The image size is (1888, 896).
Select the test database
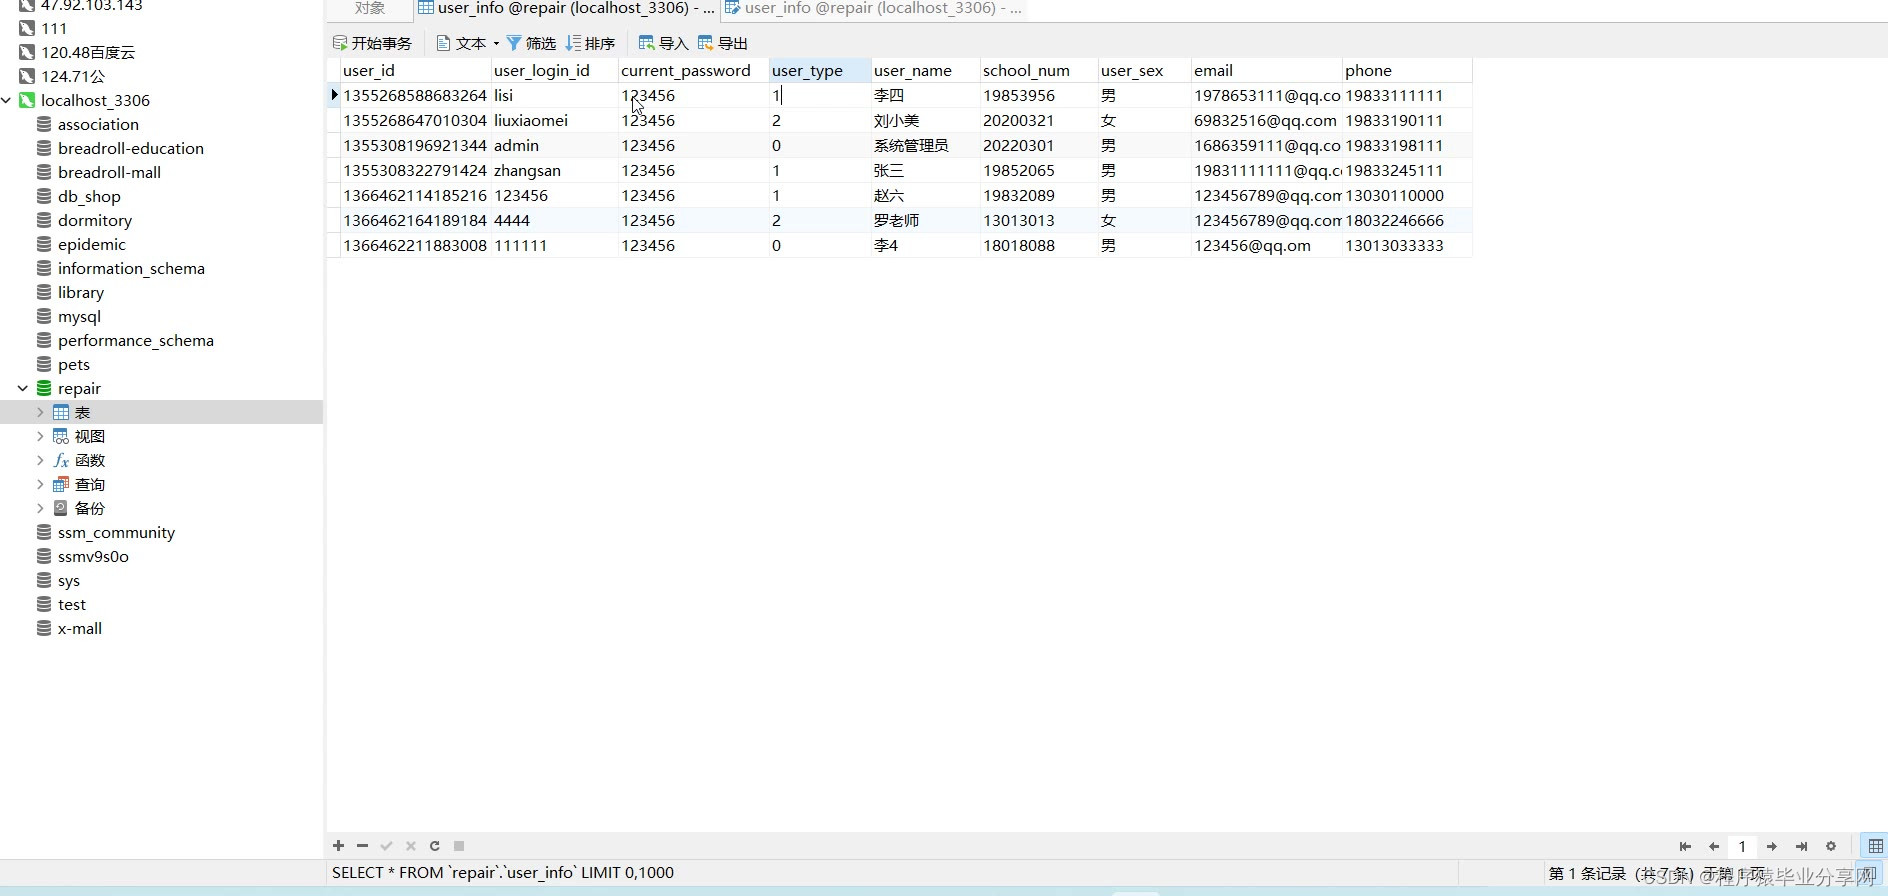[72, 604]
